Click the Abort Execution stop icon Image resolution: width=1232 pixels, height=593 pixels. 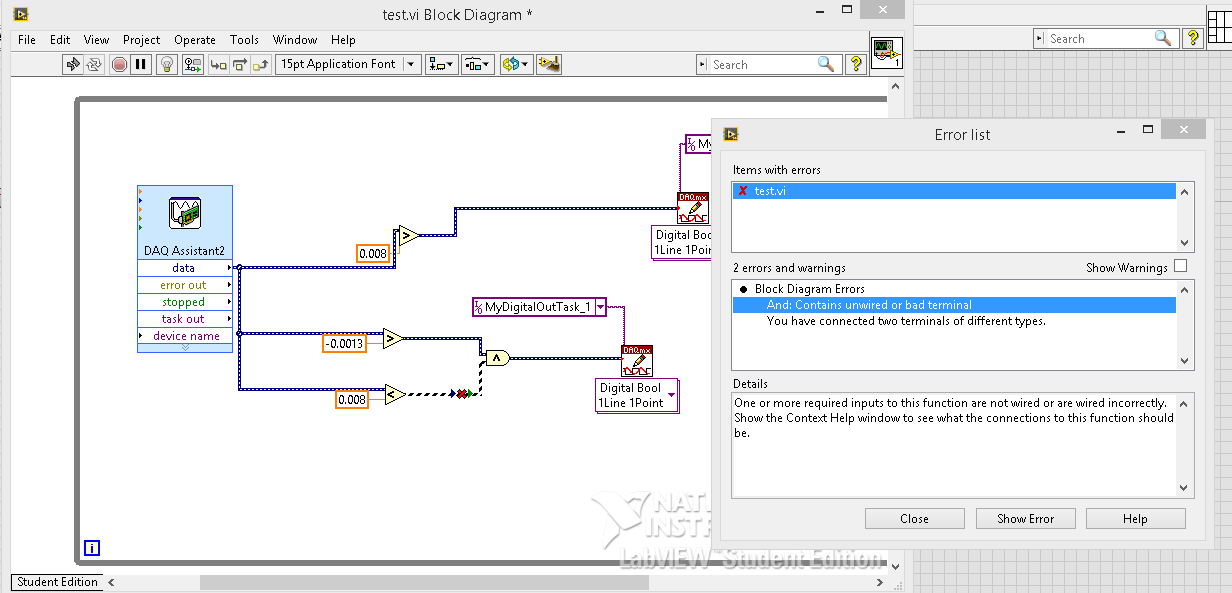(x=119, y=64)
